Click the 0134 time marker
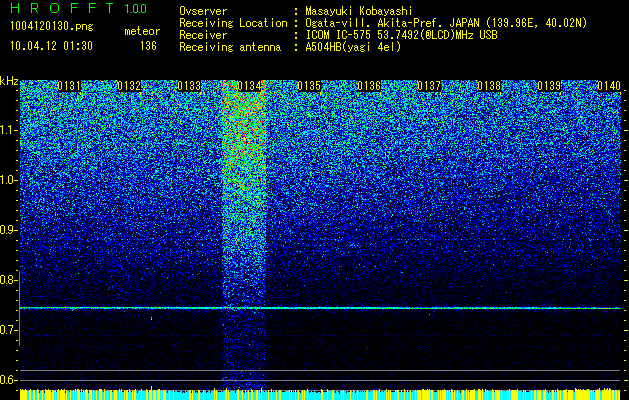 [249, 86]
